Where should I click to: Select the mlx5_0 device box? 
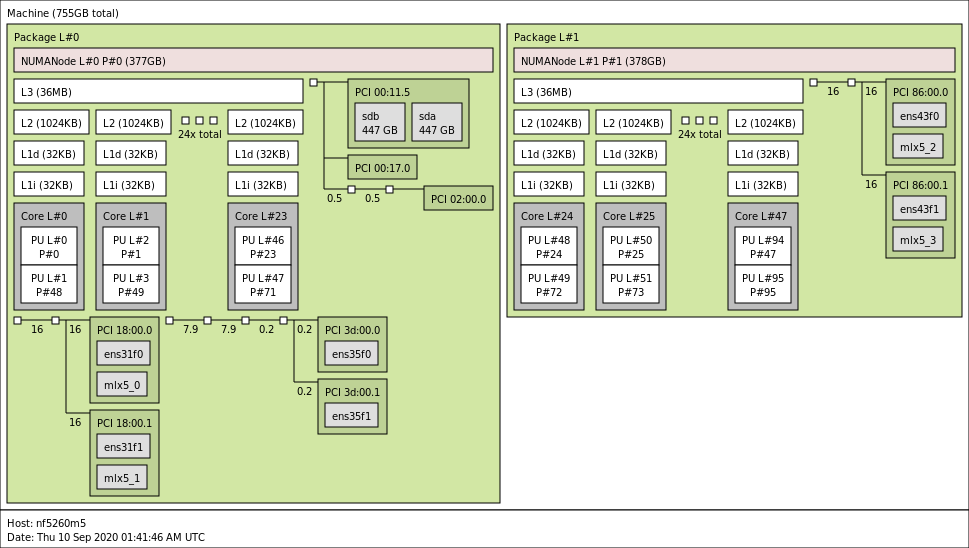pos(122,385)
